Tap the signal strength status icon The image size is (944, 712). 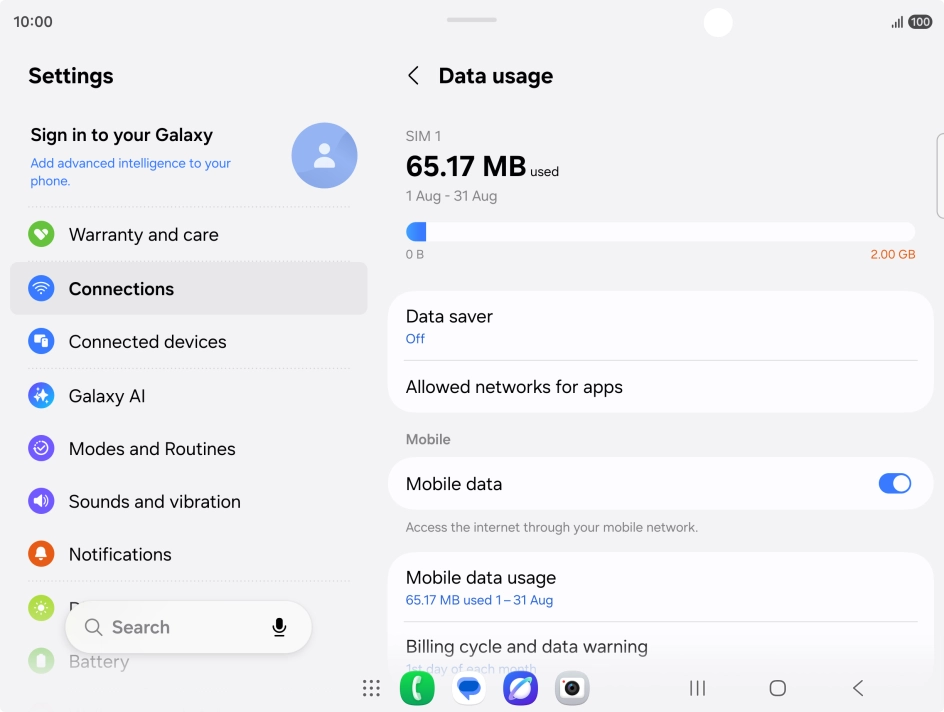pos(897,23)
